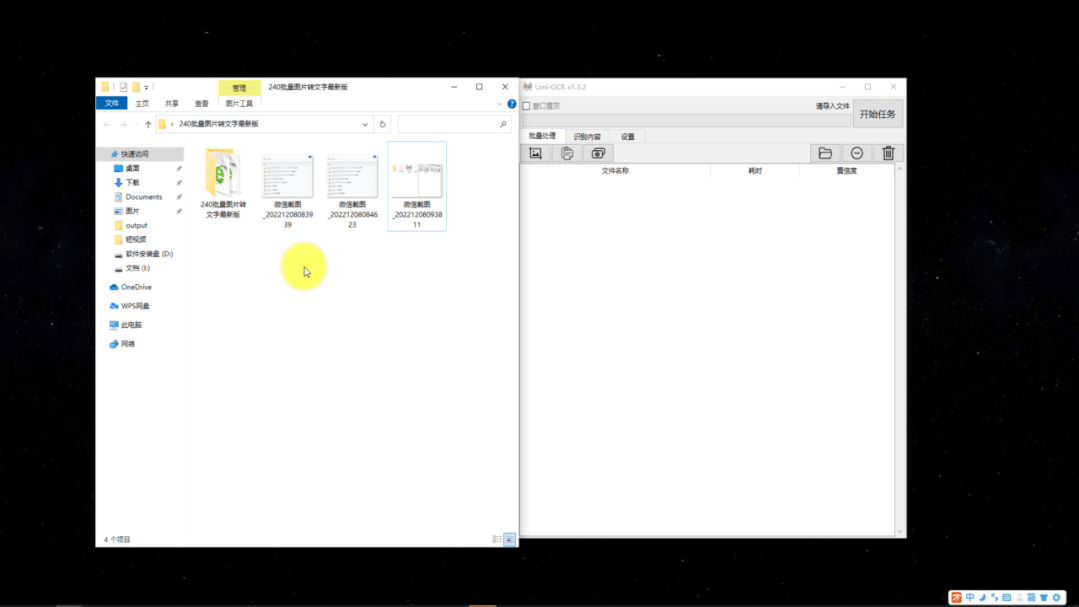Open the soft keyboard icon on IME toolbar
1079x607 pixels.
1007,597
